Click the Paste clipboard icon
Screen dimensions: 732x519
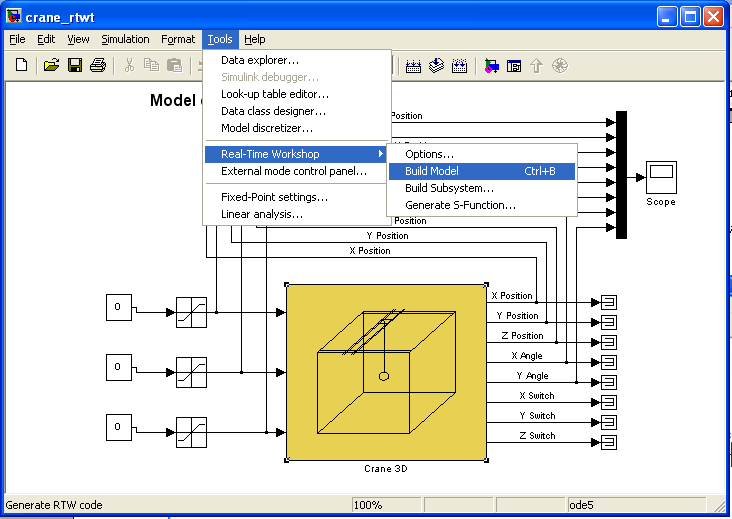pyautogui.click(x=175, y=65)
